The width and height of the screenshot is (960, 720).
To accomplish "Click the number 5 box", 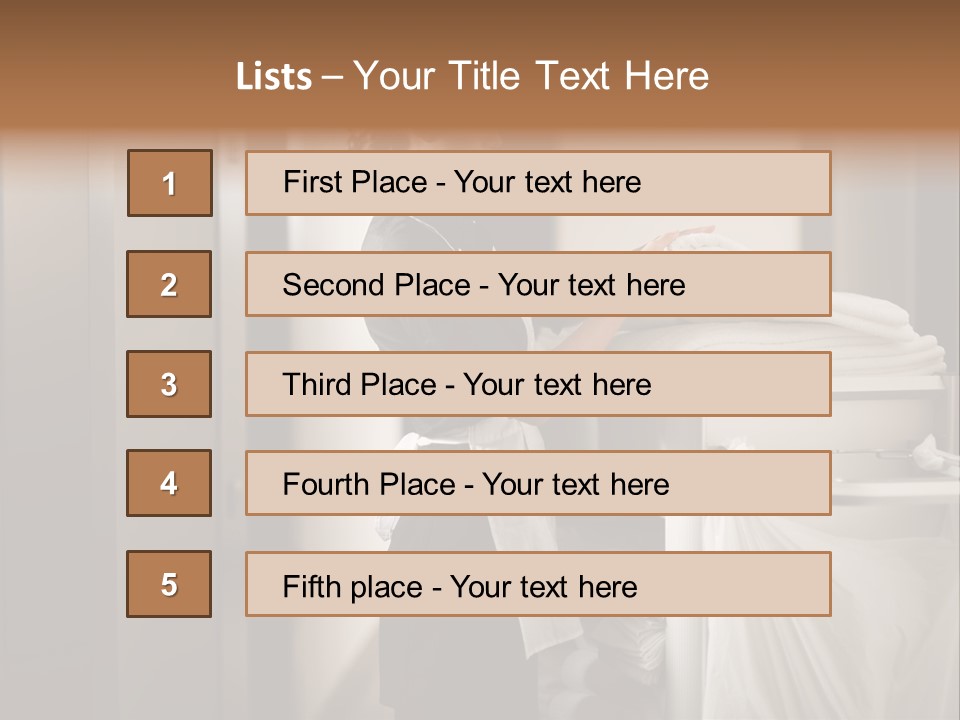I will pyautogui.click(x=169, y=584).
